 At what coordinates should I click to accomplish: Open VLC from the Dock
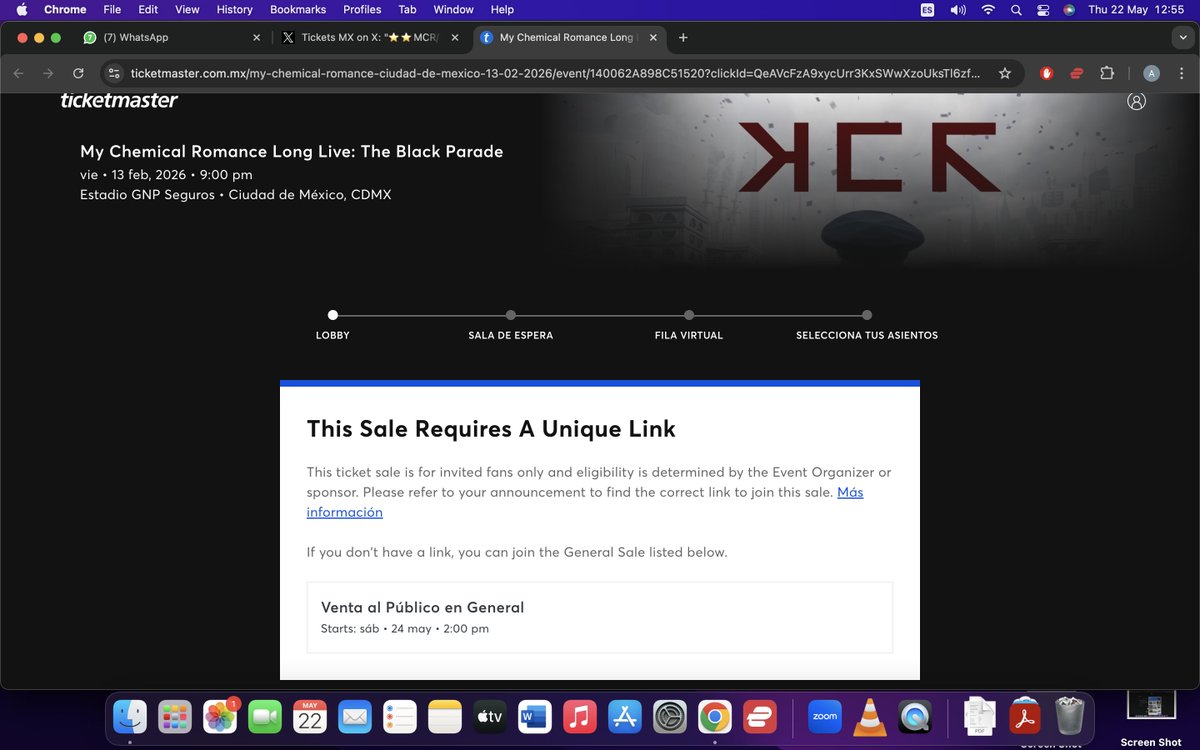coord(870,716)
